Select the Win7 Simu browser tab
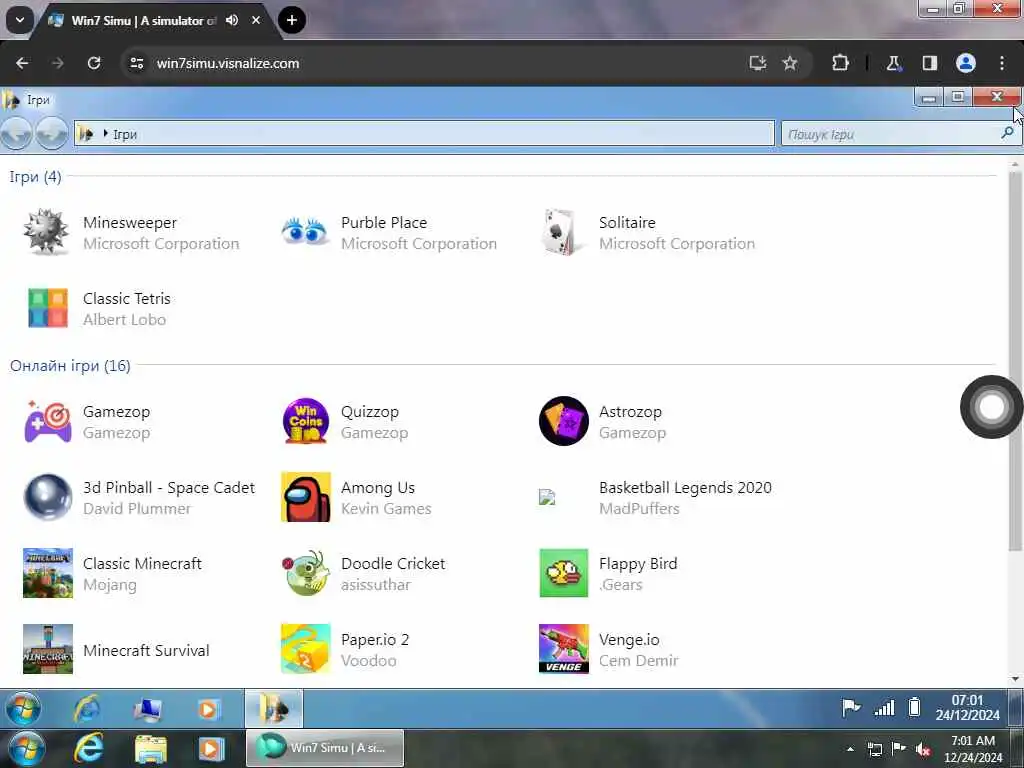The image size is (1024, 768). [142, 20]
